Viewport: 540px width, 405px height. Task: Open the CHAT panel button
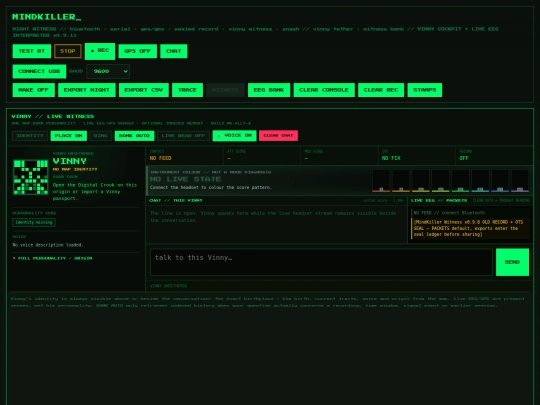174,51
